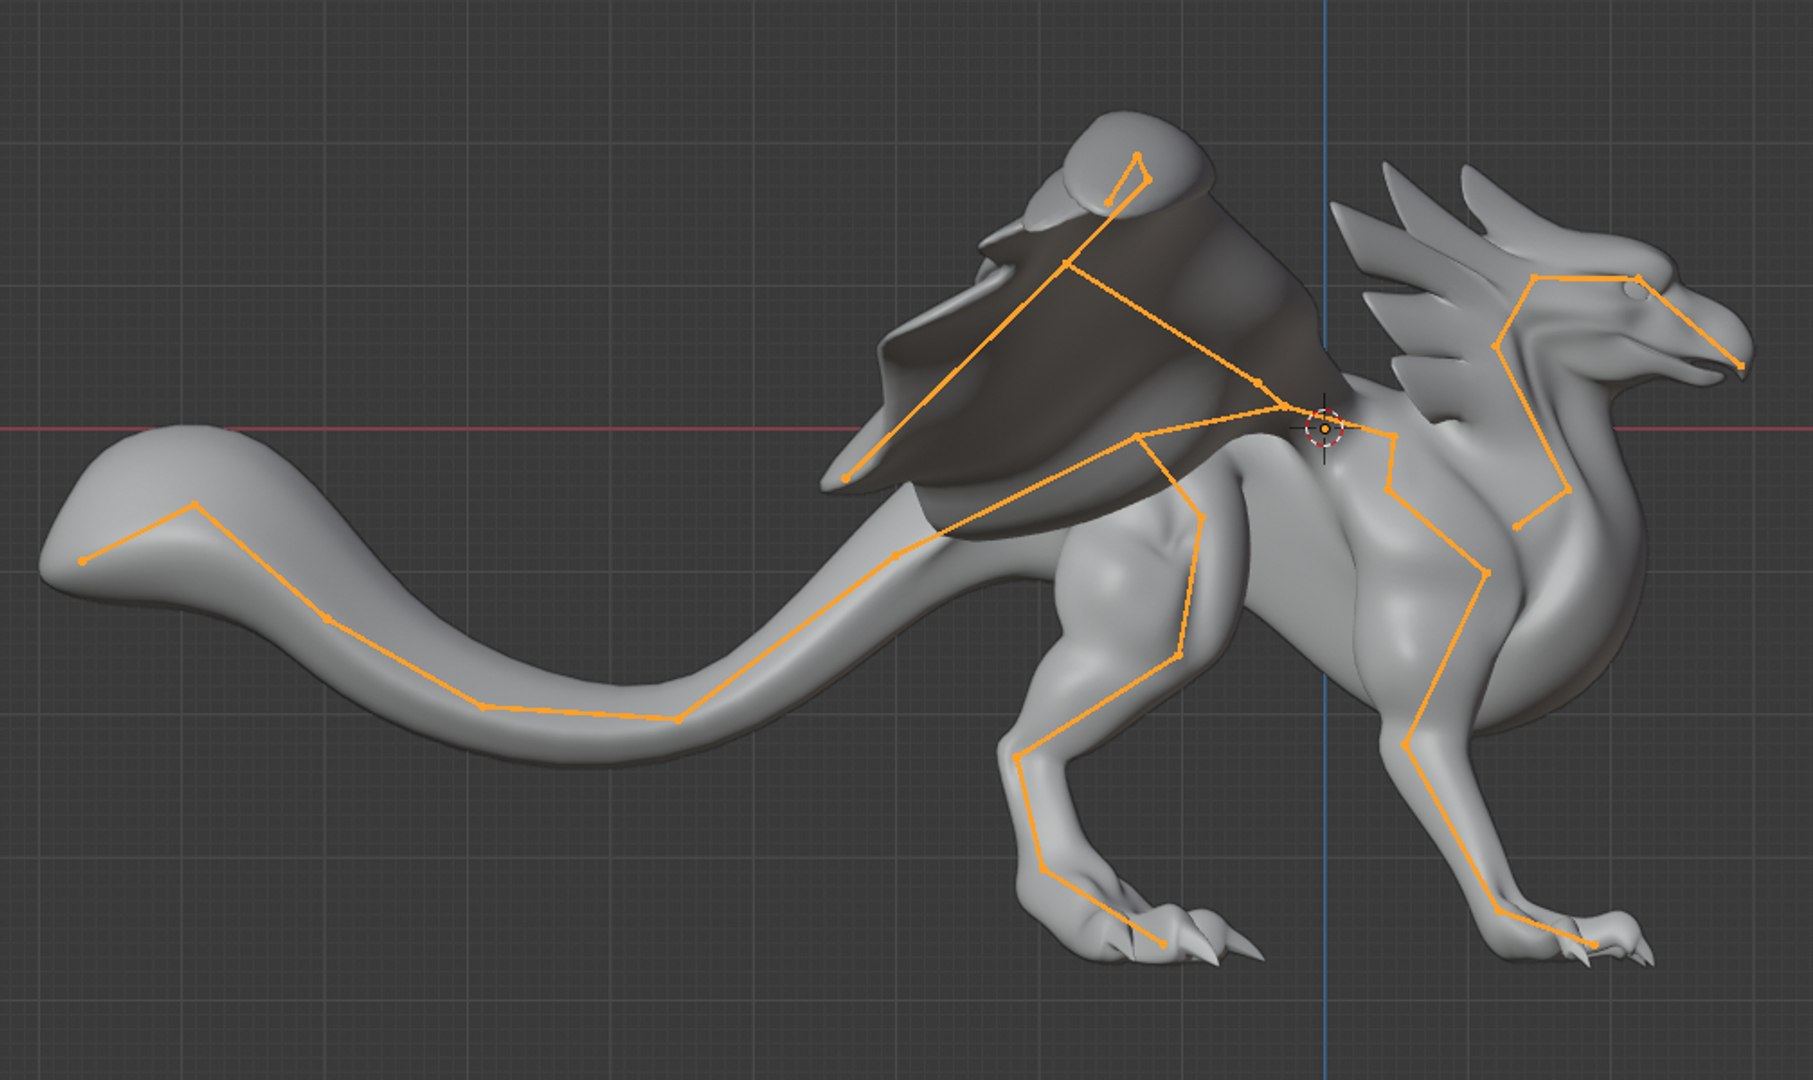Select the rear ankle joint above claws
Screen dimensions: 1813x1080
[1043, 870]
